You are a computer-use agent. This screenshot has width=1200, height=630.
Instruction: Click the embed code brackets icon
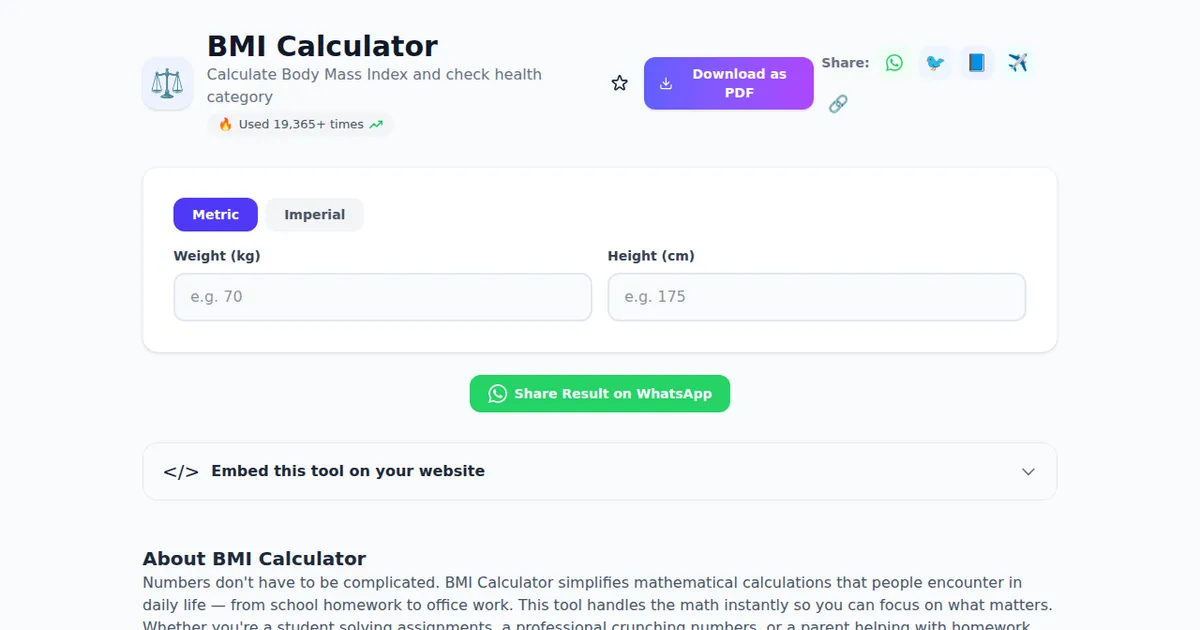coord(181,472)
